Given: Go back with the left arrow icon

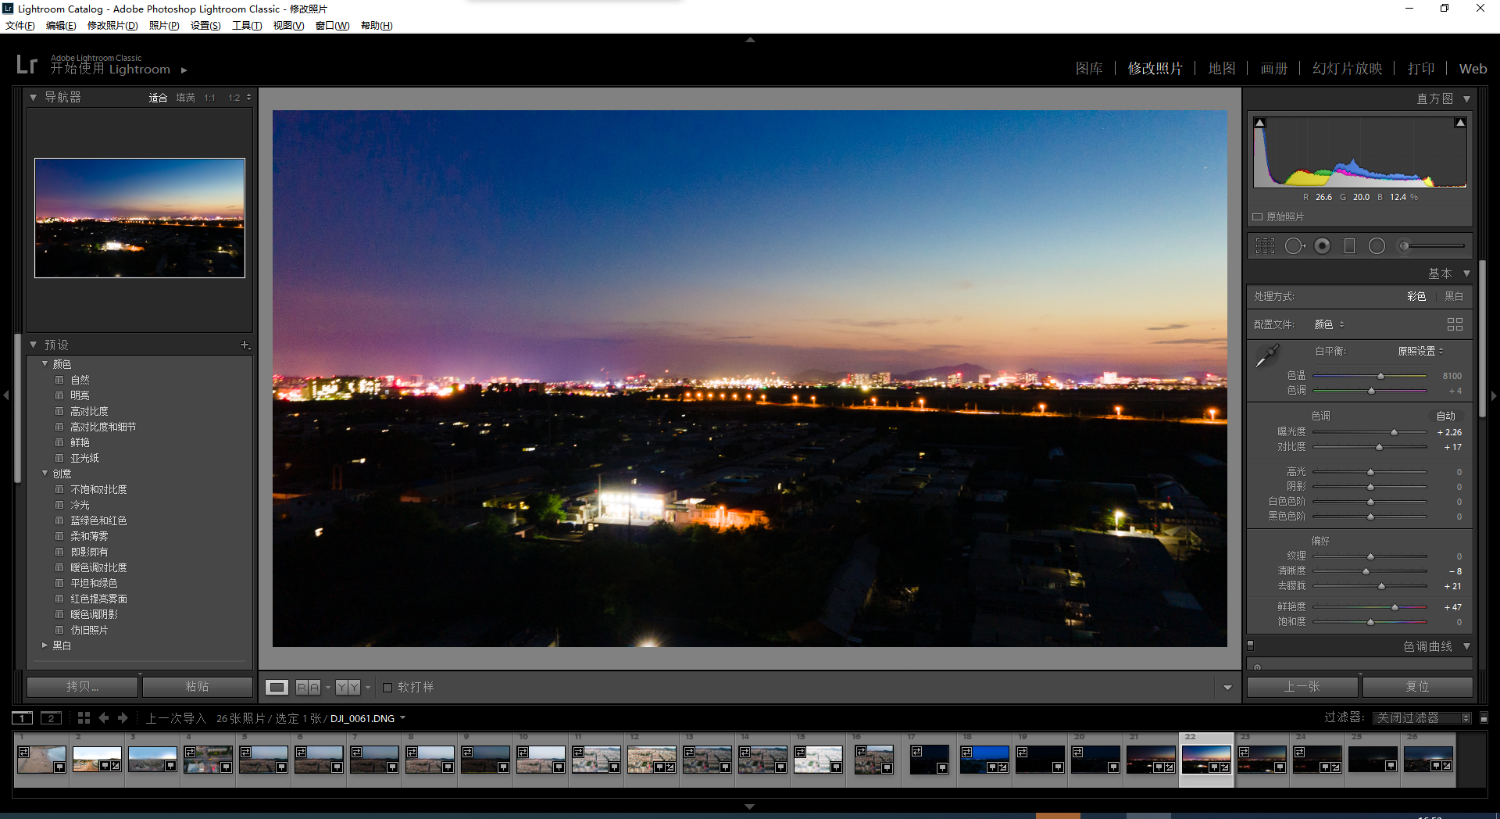Looking at the screenshot, I should 103,718.
